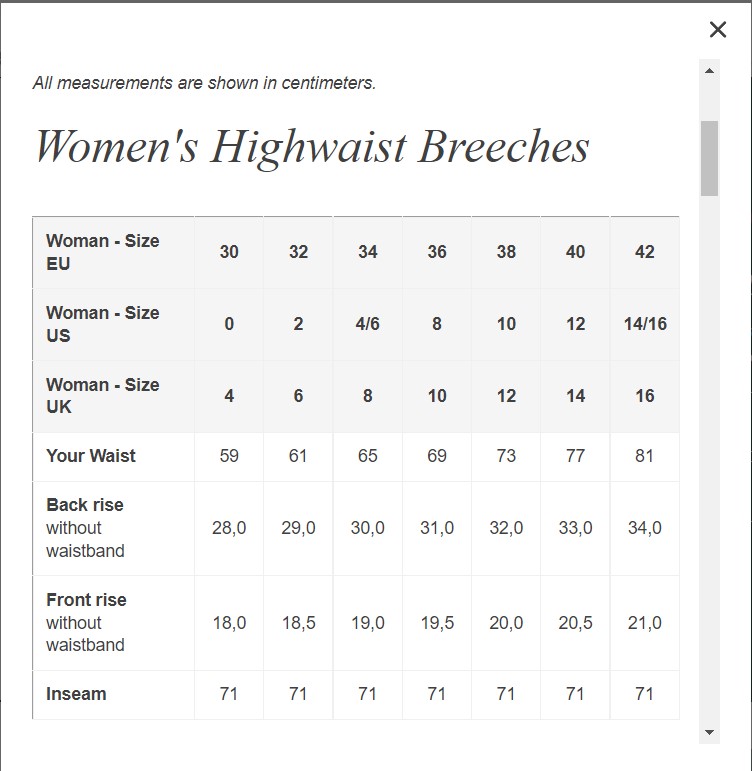Select EU size 42 column header

[x=645, y=252]
